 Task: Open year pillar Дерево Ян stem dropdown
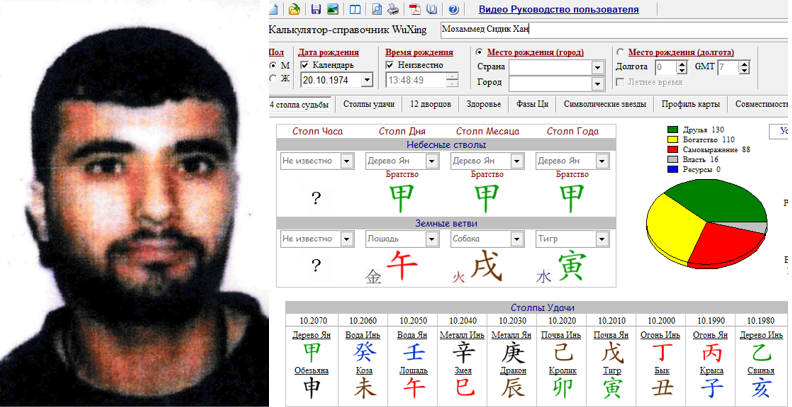tap(602, 161)
